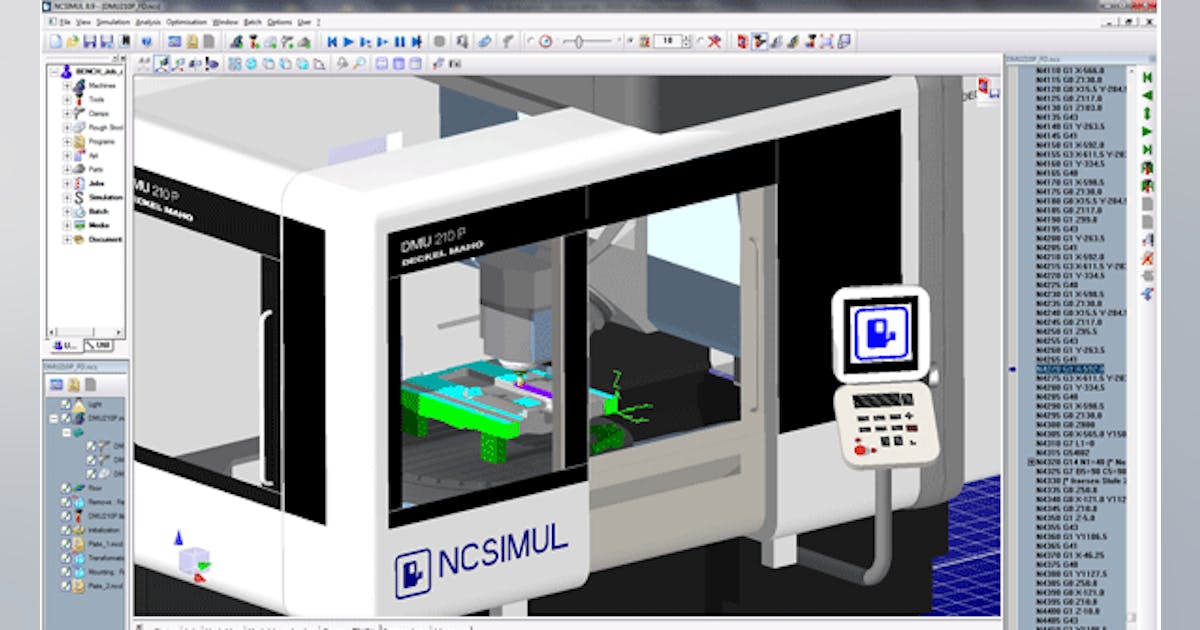This screenshot has width=1200, height=630.
Task: Select the Stop simulation icon
Action: point(438,40)
